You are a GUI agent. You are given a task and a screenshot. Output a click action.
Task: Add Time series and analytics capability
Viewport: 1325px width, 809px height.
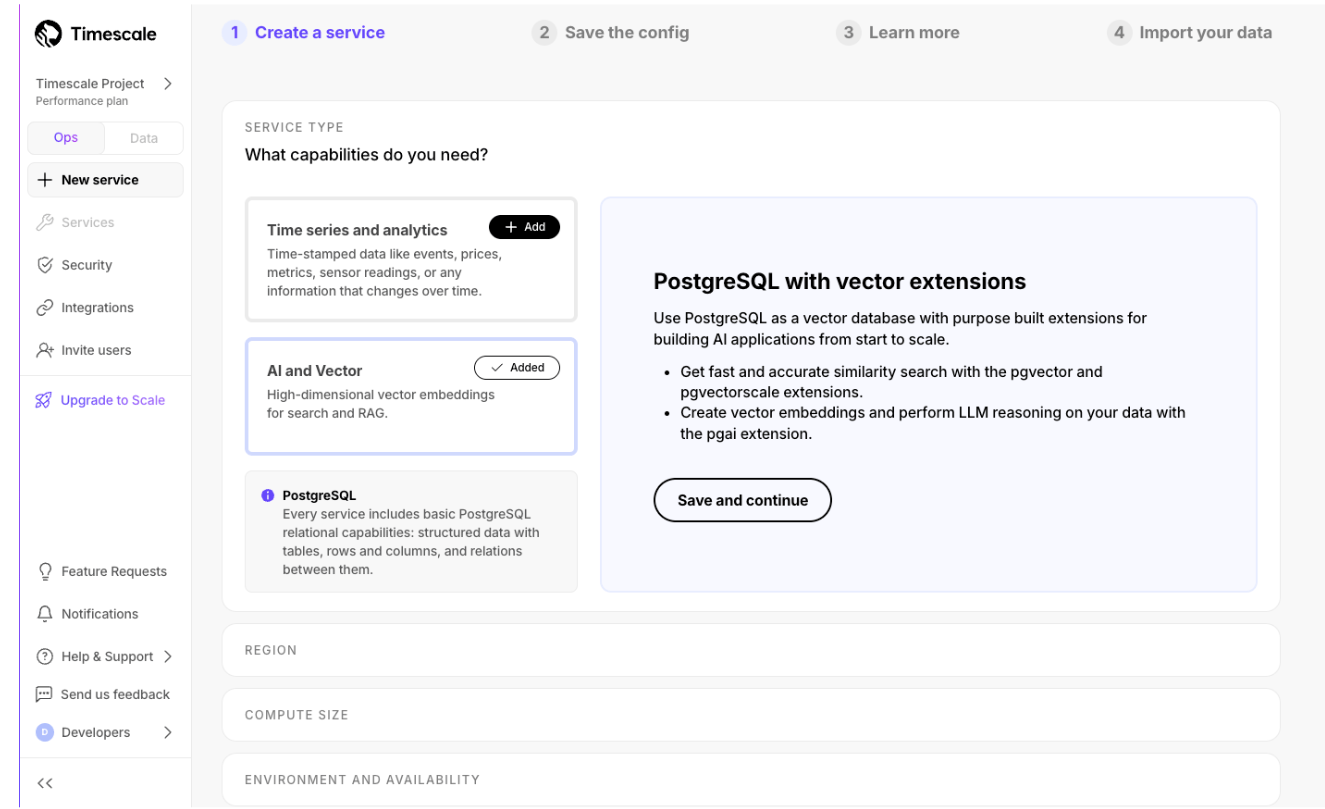coord(524,227)
